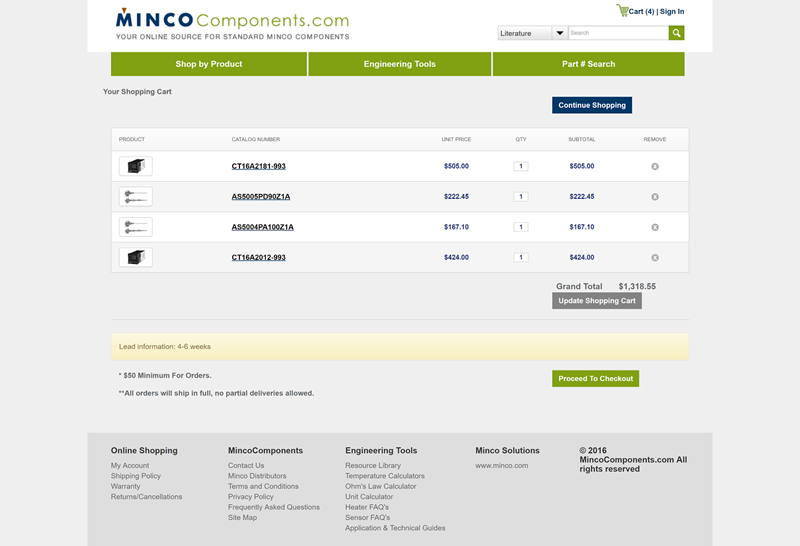
Task: Open product thumbnail for CT16A2181-993
Action: 136,166
